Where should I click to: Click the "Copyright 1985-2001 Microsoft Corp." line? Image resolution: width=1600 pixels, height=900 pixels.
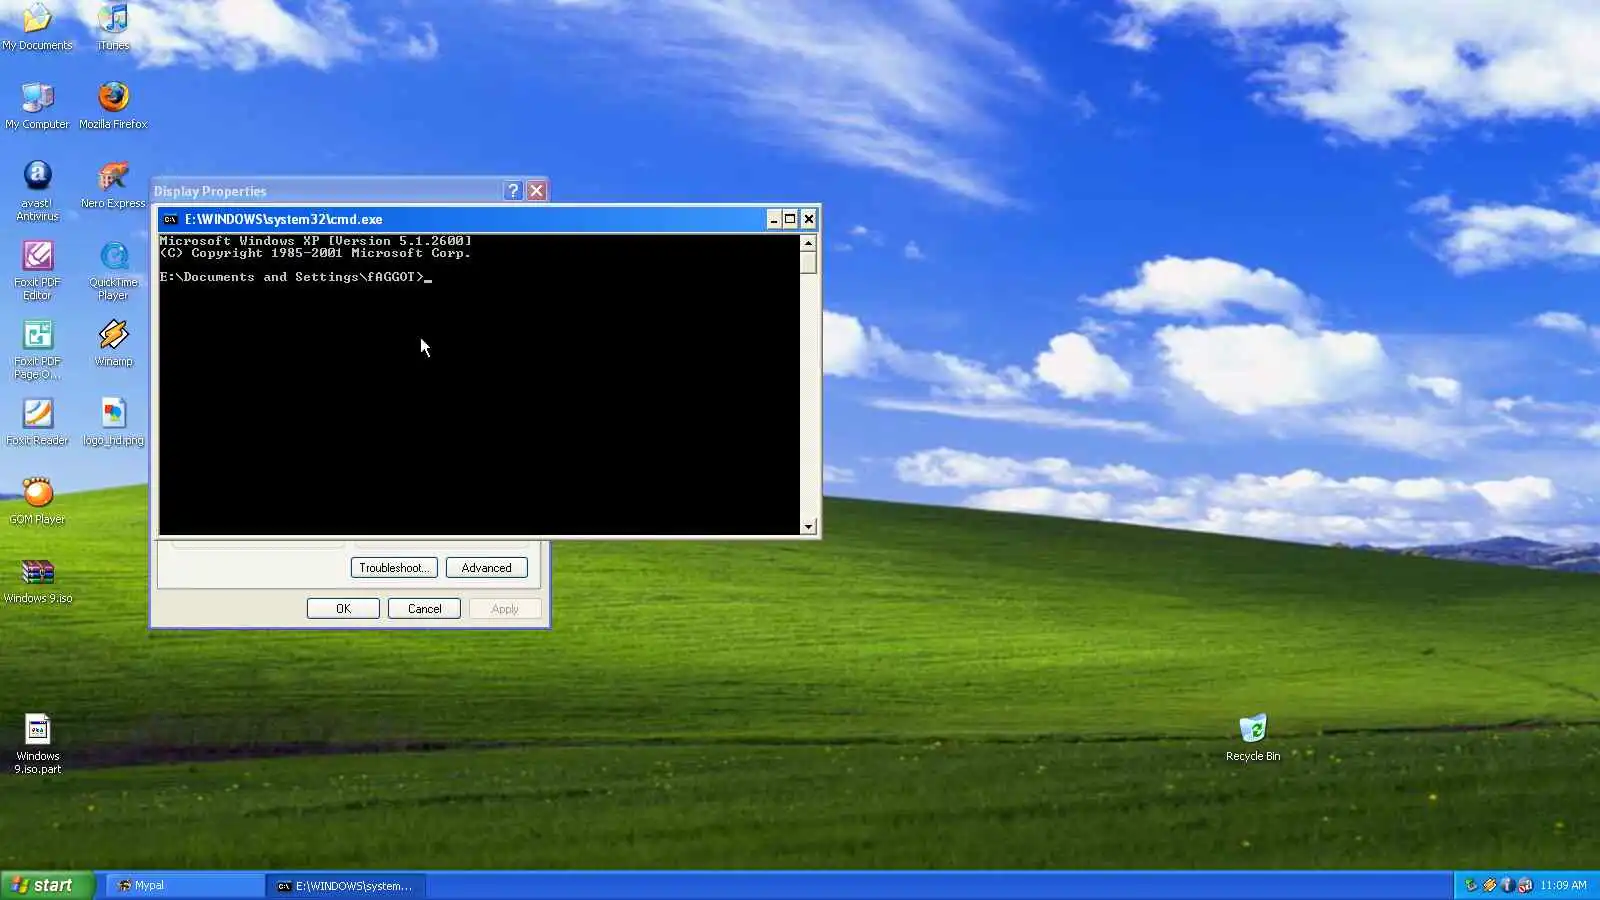point(316,253)
